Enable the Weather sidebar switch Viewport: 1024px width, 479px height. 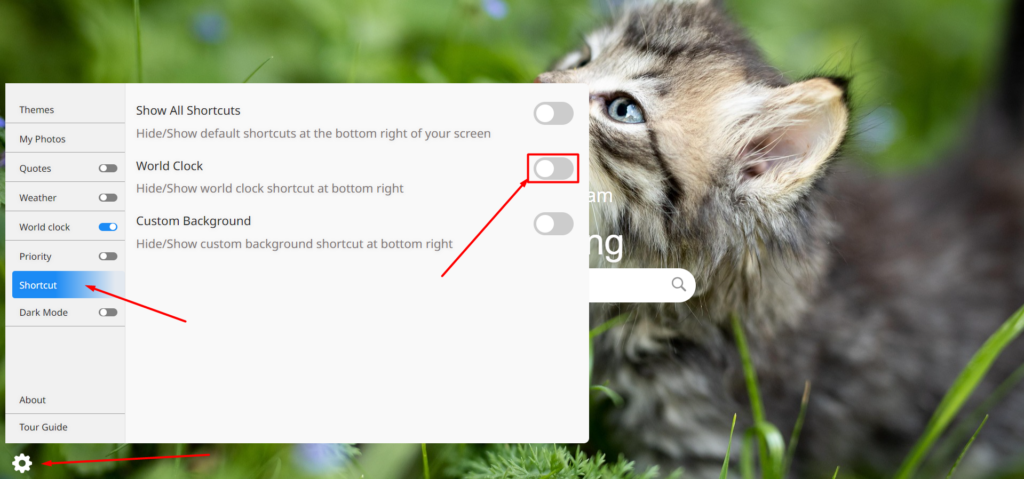coord(108,198)
